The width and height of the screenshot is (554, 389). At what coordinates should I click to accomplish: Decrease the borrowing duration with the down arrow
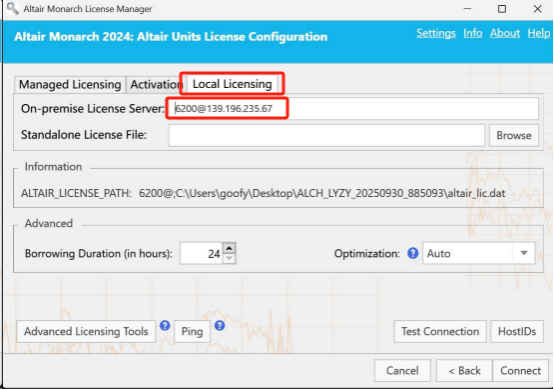point(229,259)
